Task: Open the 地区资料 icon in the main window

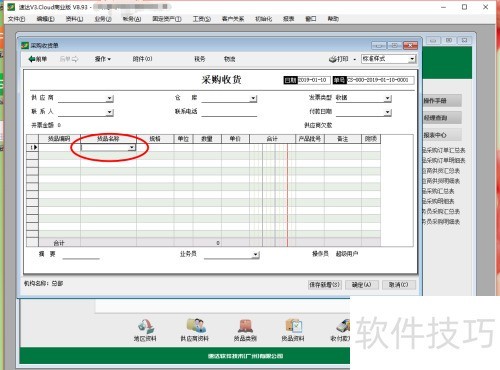Action: coord(146,326)
